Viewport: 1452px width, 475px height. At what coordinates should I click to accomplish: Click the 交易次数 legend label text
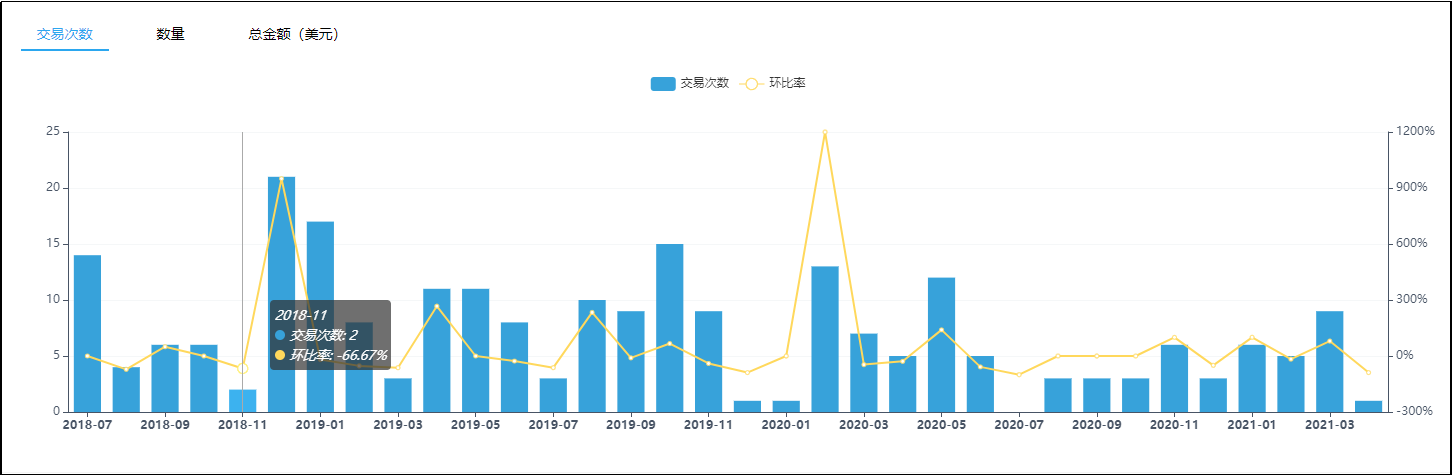tap(704, 84)
